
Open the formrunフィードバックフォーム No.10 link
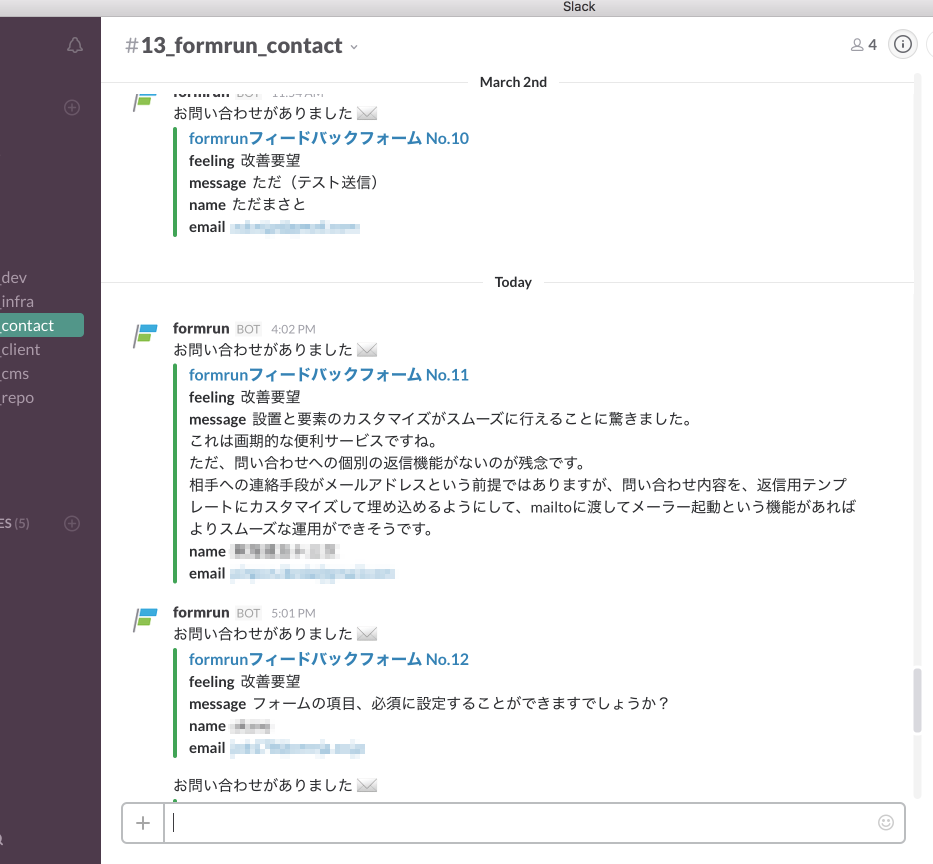click(328, 138)
